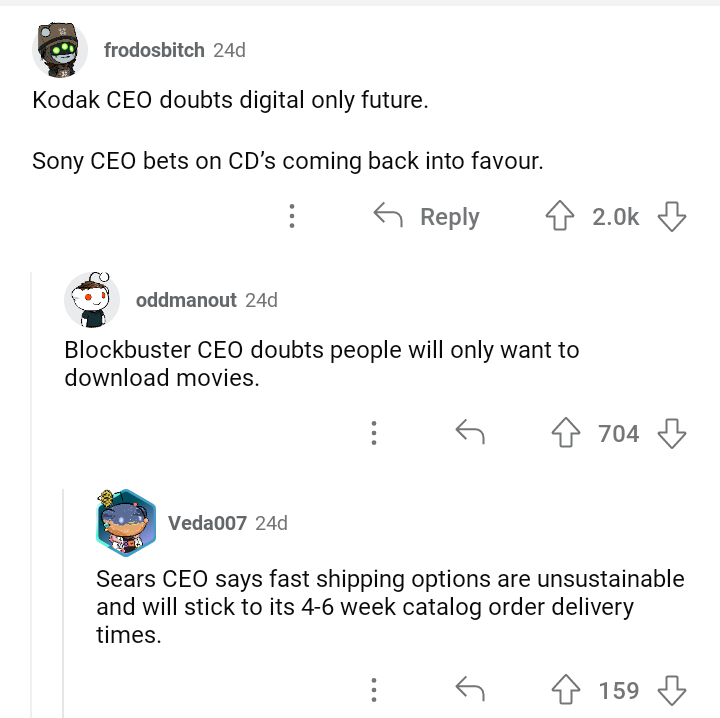Upvote oddmanout's Blockbuster comment
Viewport: 720px width, 718px height.
tap(566, 433)
